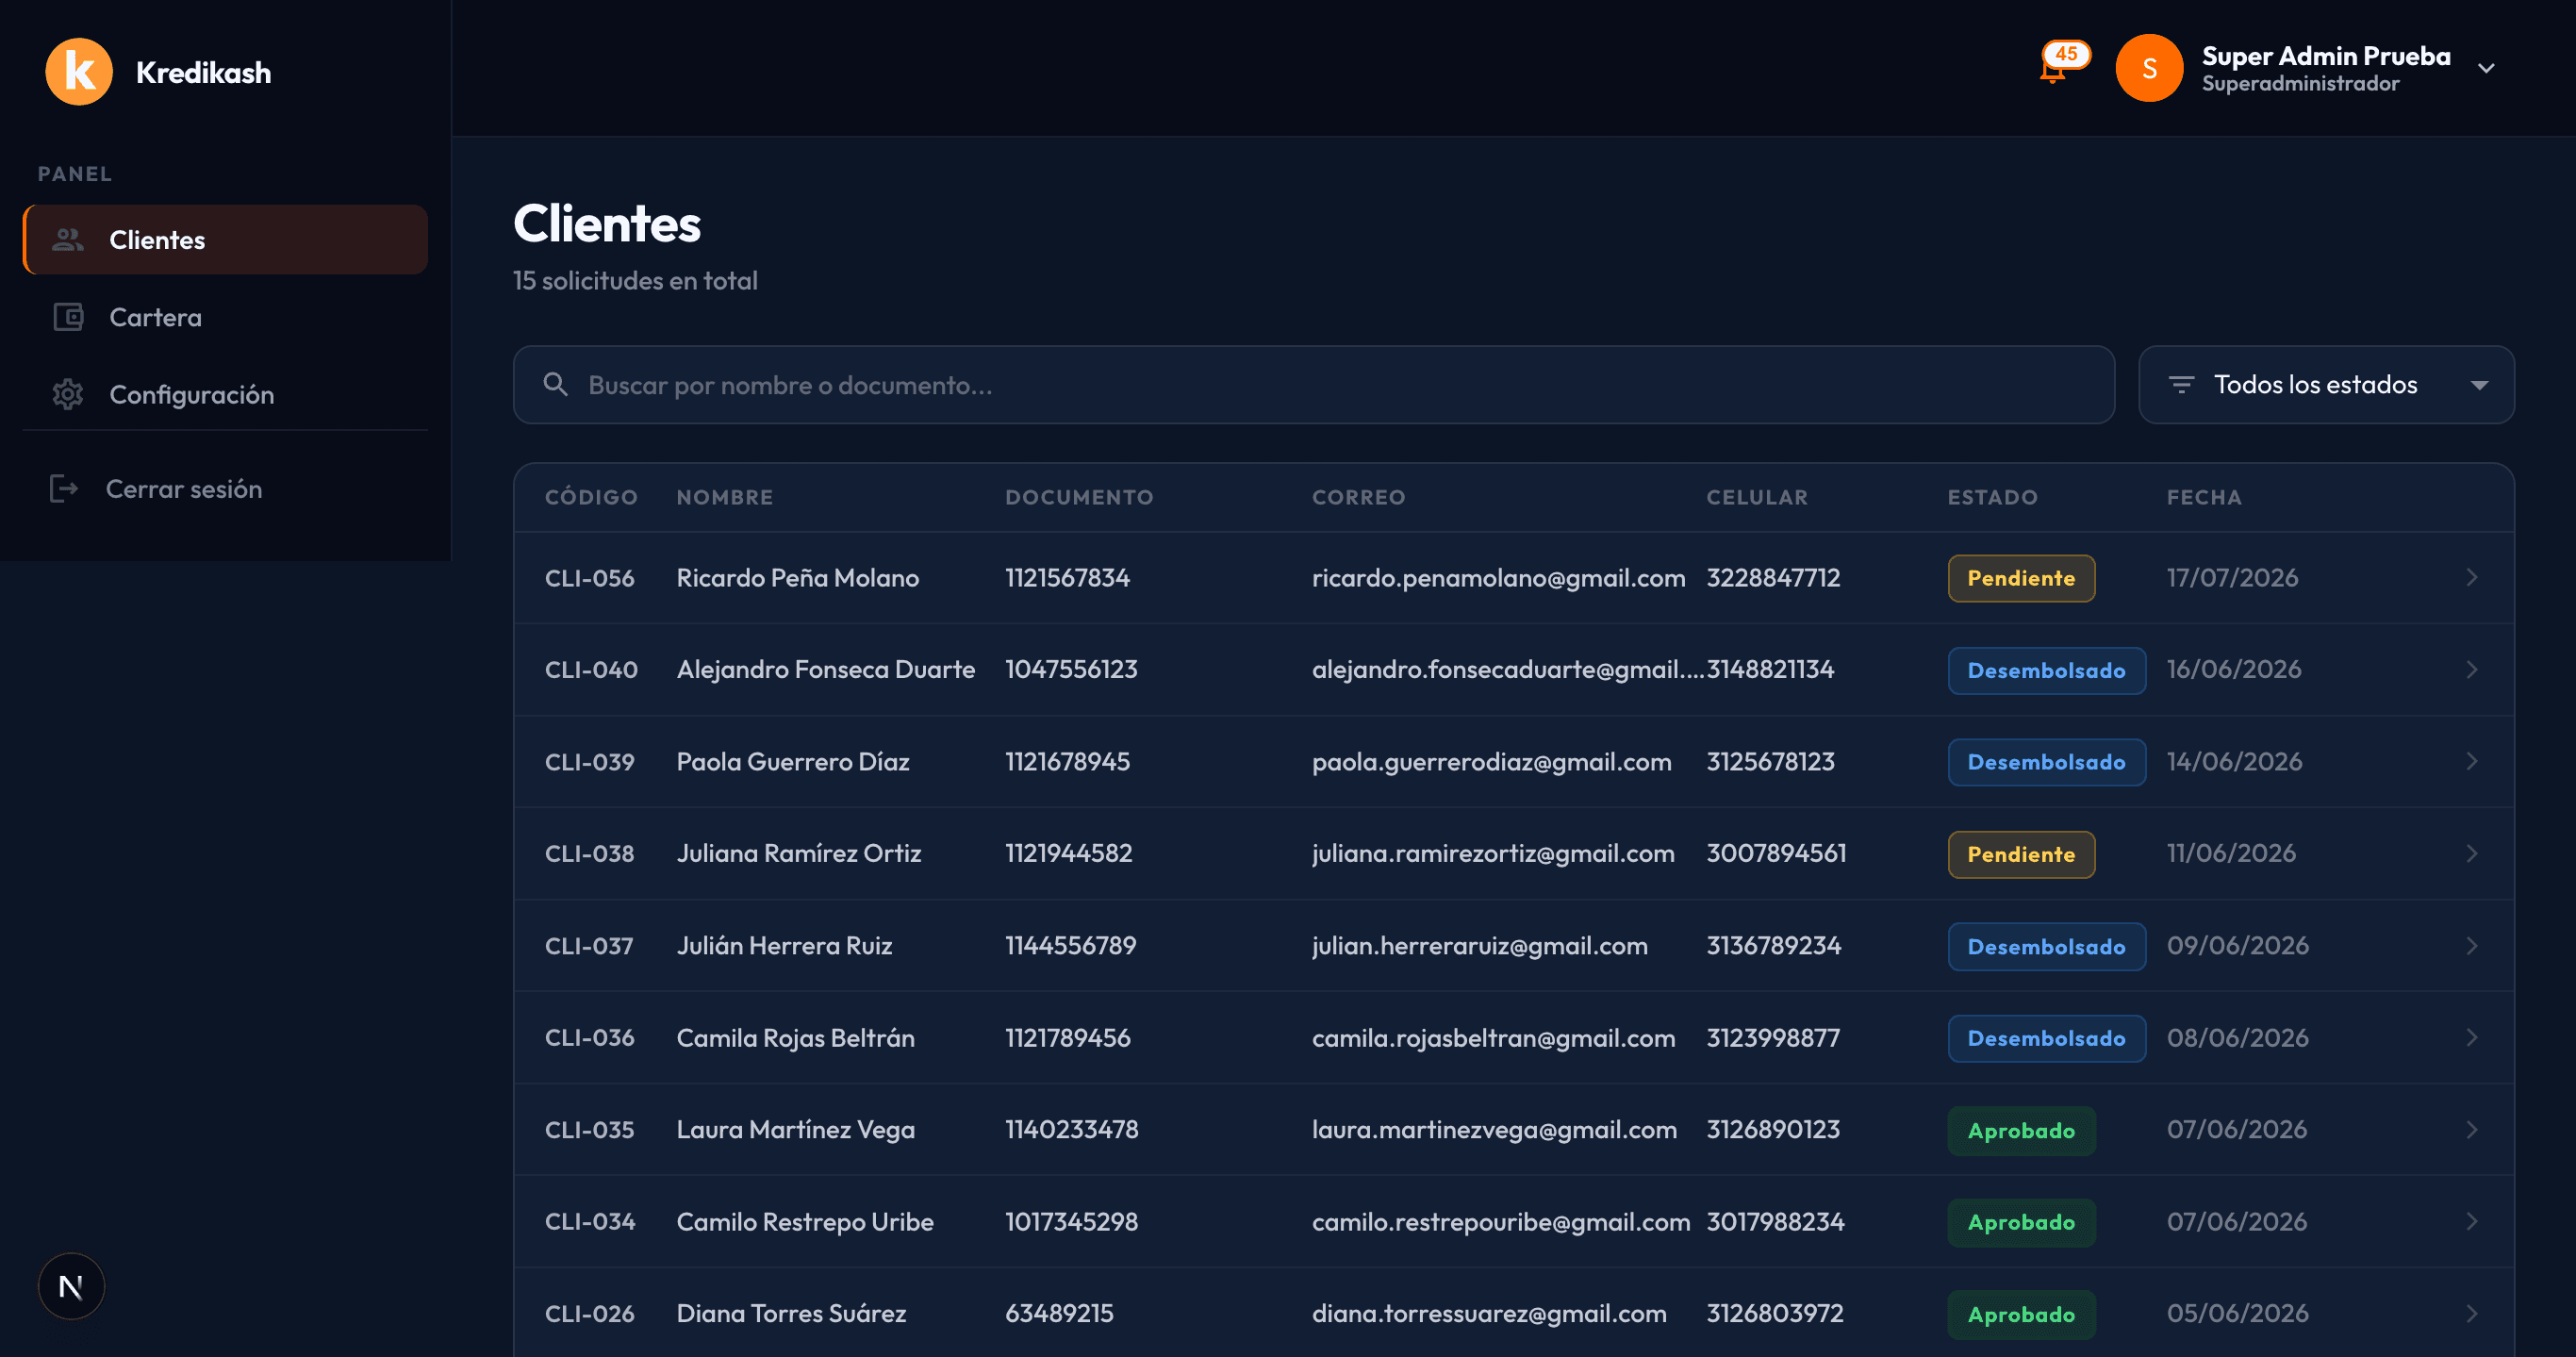The image size is (2576, 1357).
Task: Select client code CLI-039
Action: tap(589, 761)
